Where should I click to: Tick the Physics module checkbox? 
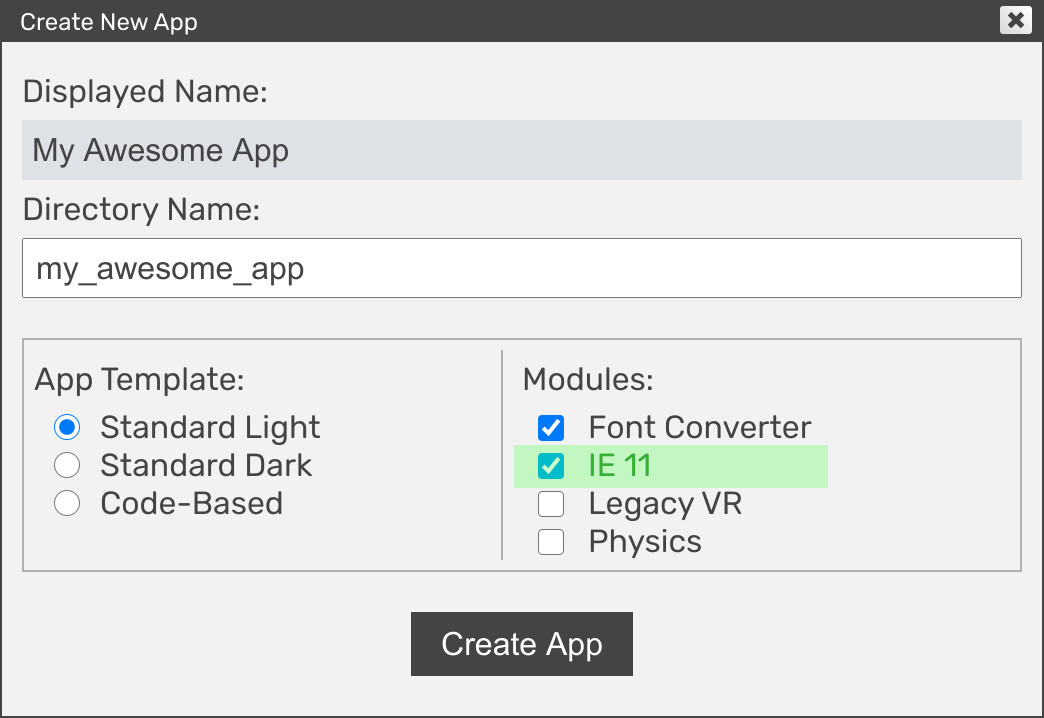[551, 542]
